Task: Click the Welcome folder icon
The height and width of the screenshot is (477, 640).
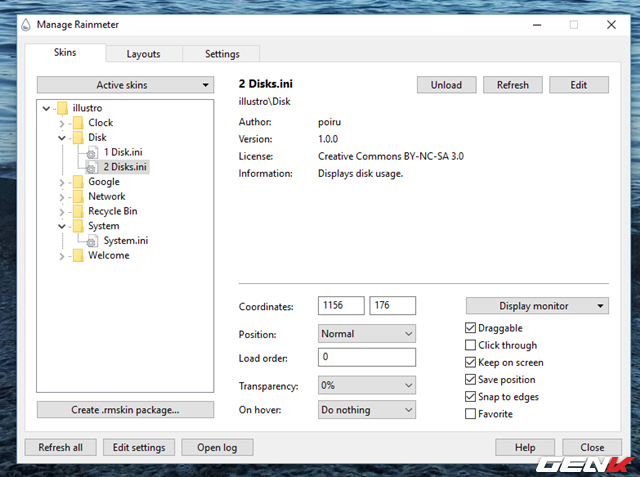Action: pos(78,255)
